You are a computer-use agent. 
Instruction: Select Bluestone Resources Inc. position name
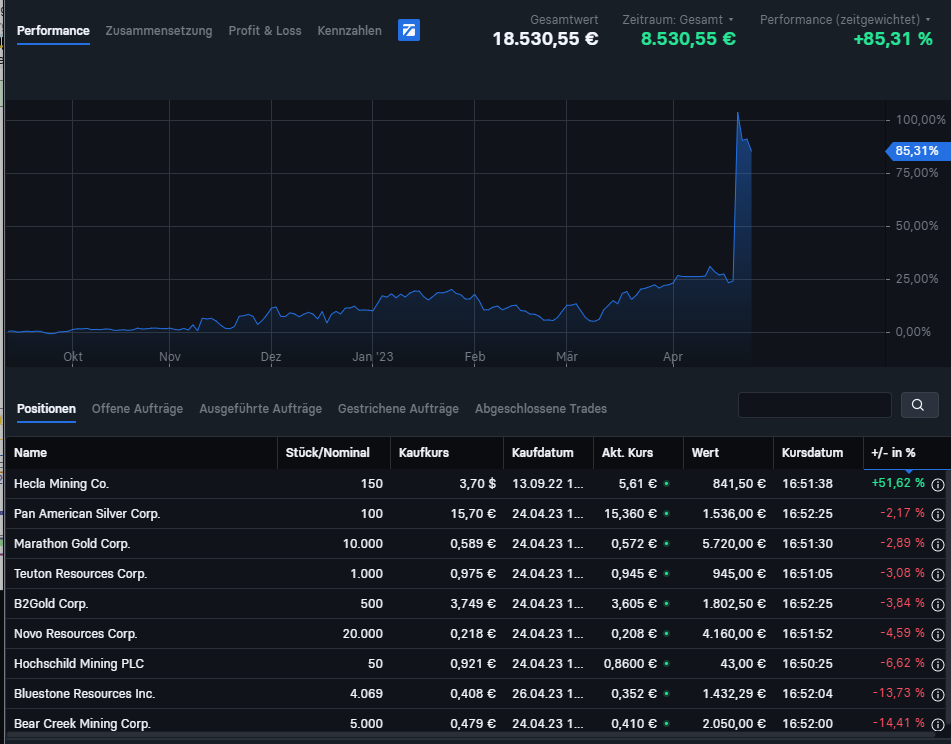(85, 694)
